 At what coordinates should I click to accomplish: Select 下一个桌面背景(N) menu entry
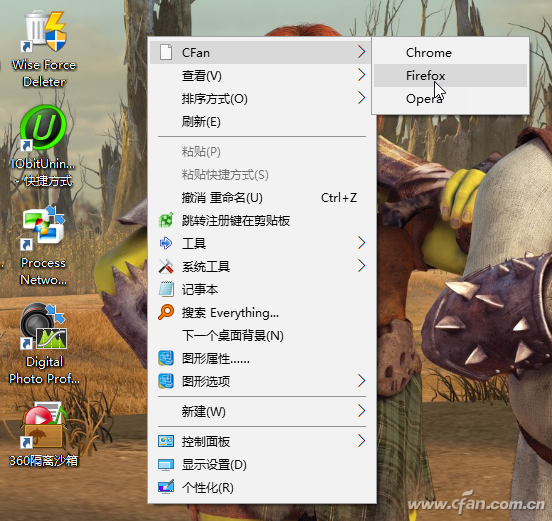coord(262,335)
